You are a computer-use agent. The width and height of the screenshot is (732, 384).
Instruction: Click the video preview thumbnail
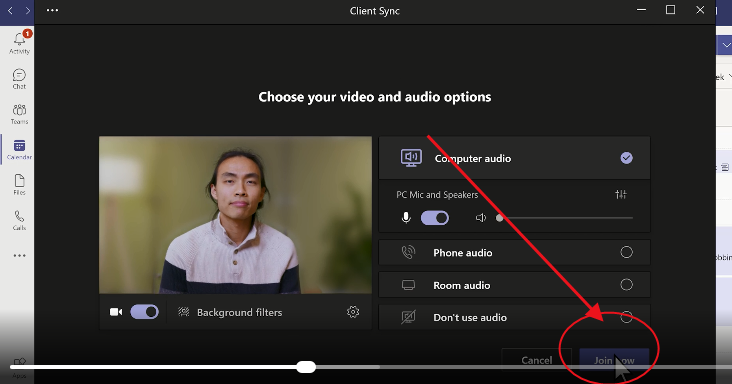[235, 215]
